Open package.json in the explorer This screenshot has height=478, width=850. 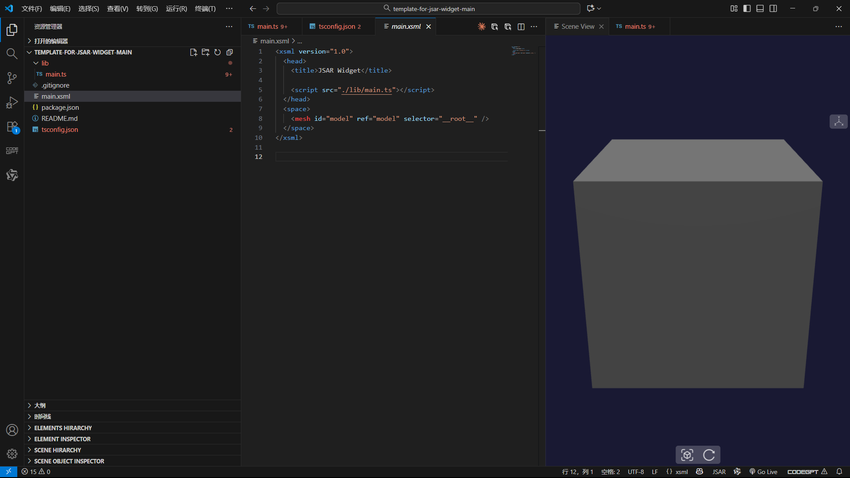click(60, 107)
